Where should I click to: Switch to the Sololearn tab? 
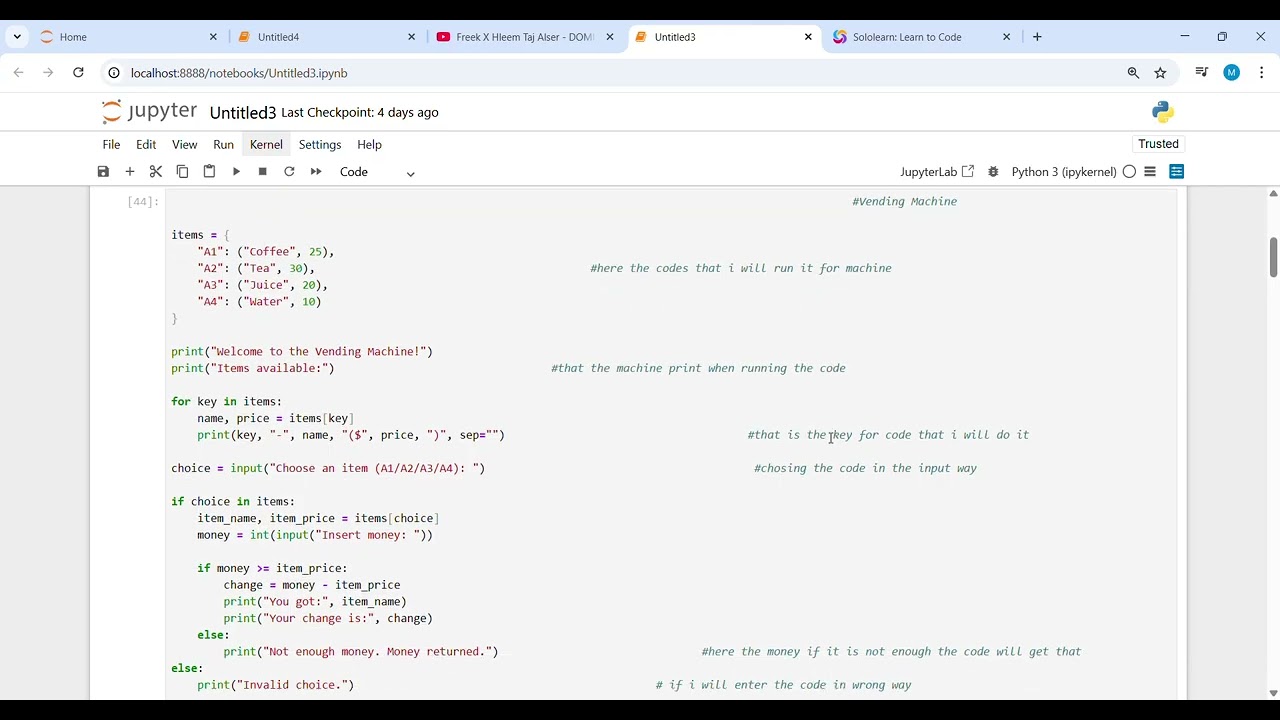pyautogui.click(x=922, y=37)
